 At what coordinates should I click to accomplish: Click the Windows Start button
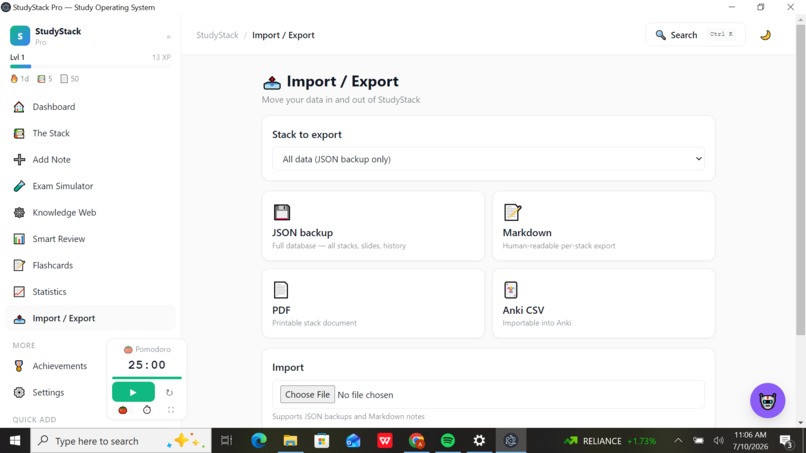pyautogui.click(x=15, y=441)
